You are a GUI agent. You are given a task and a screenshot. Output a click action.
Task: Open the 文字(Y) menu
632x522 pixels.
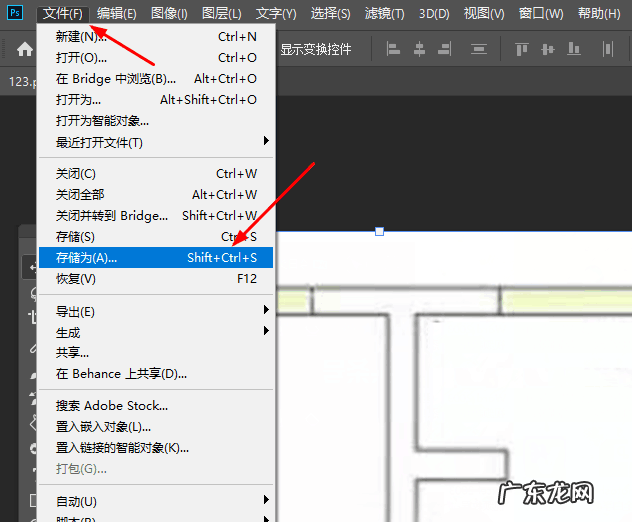(276, 14)
